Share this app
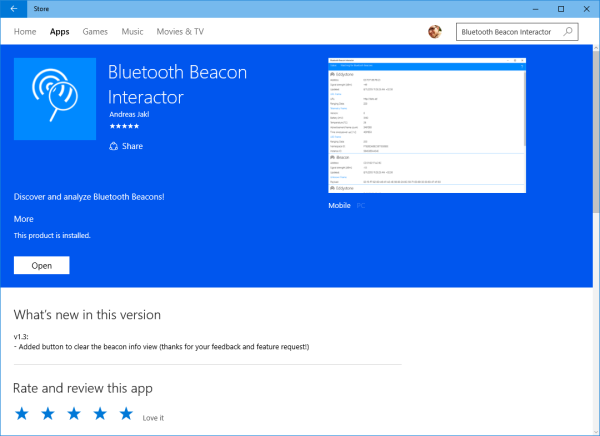The image size is (600, 436). (126, 146)
